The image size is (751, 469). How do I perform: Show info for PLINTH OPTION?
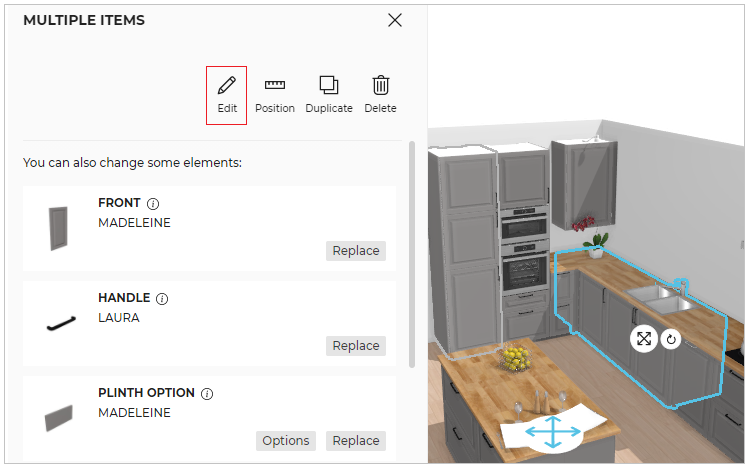click(207, 394)
